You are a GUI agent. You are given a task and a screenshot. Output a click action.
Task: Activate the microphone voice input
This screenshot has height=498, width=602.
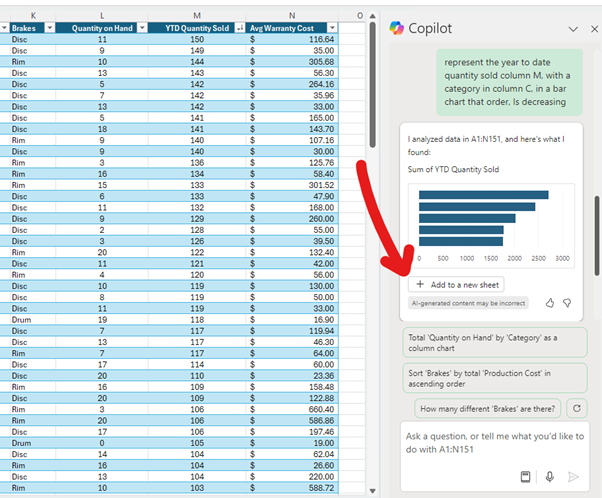pyautogui.click(x=550, y=476)
